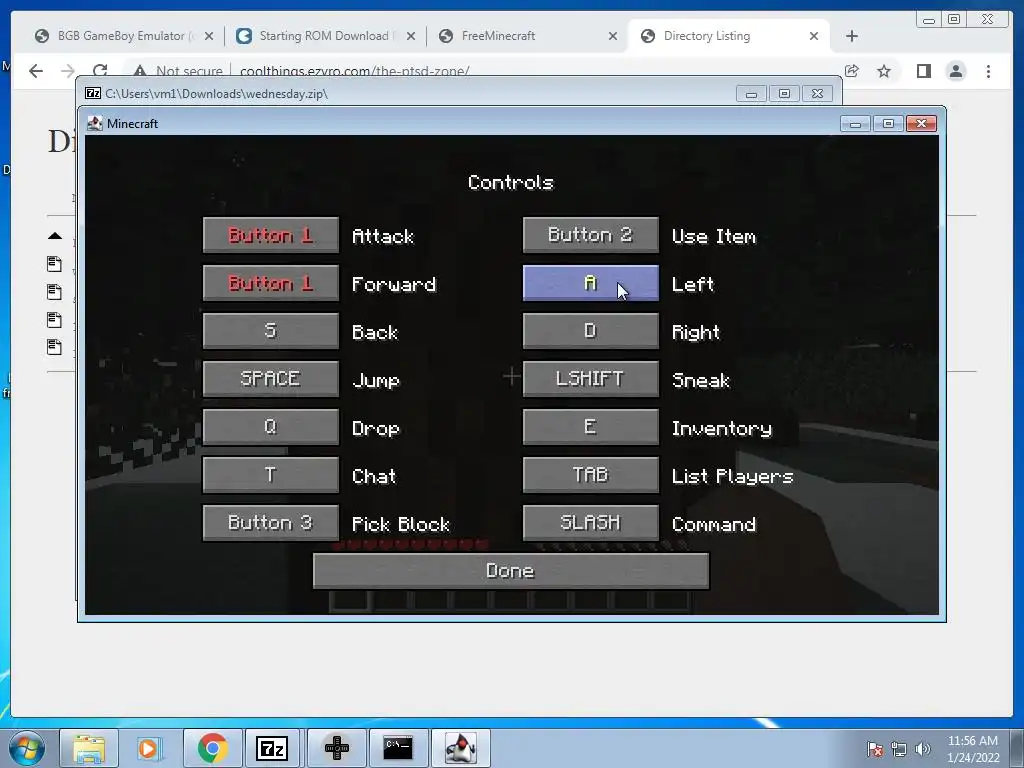Open File Explorer from taskbar
This screenshot has height=768, width=1024.
click(89, 748)
